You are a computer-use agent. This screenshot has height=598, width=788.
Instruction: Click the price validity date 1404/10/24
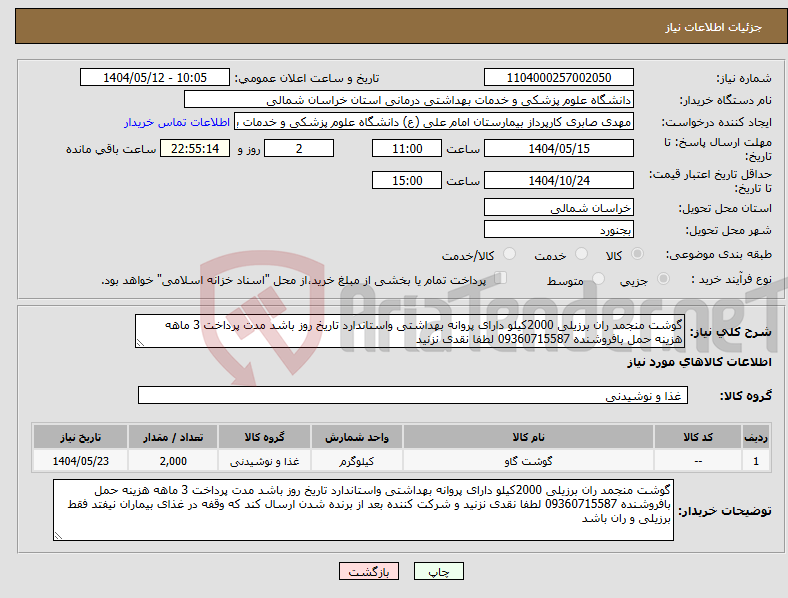558,180
